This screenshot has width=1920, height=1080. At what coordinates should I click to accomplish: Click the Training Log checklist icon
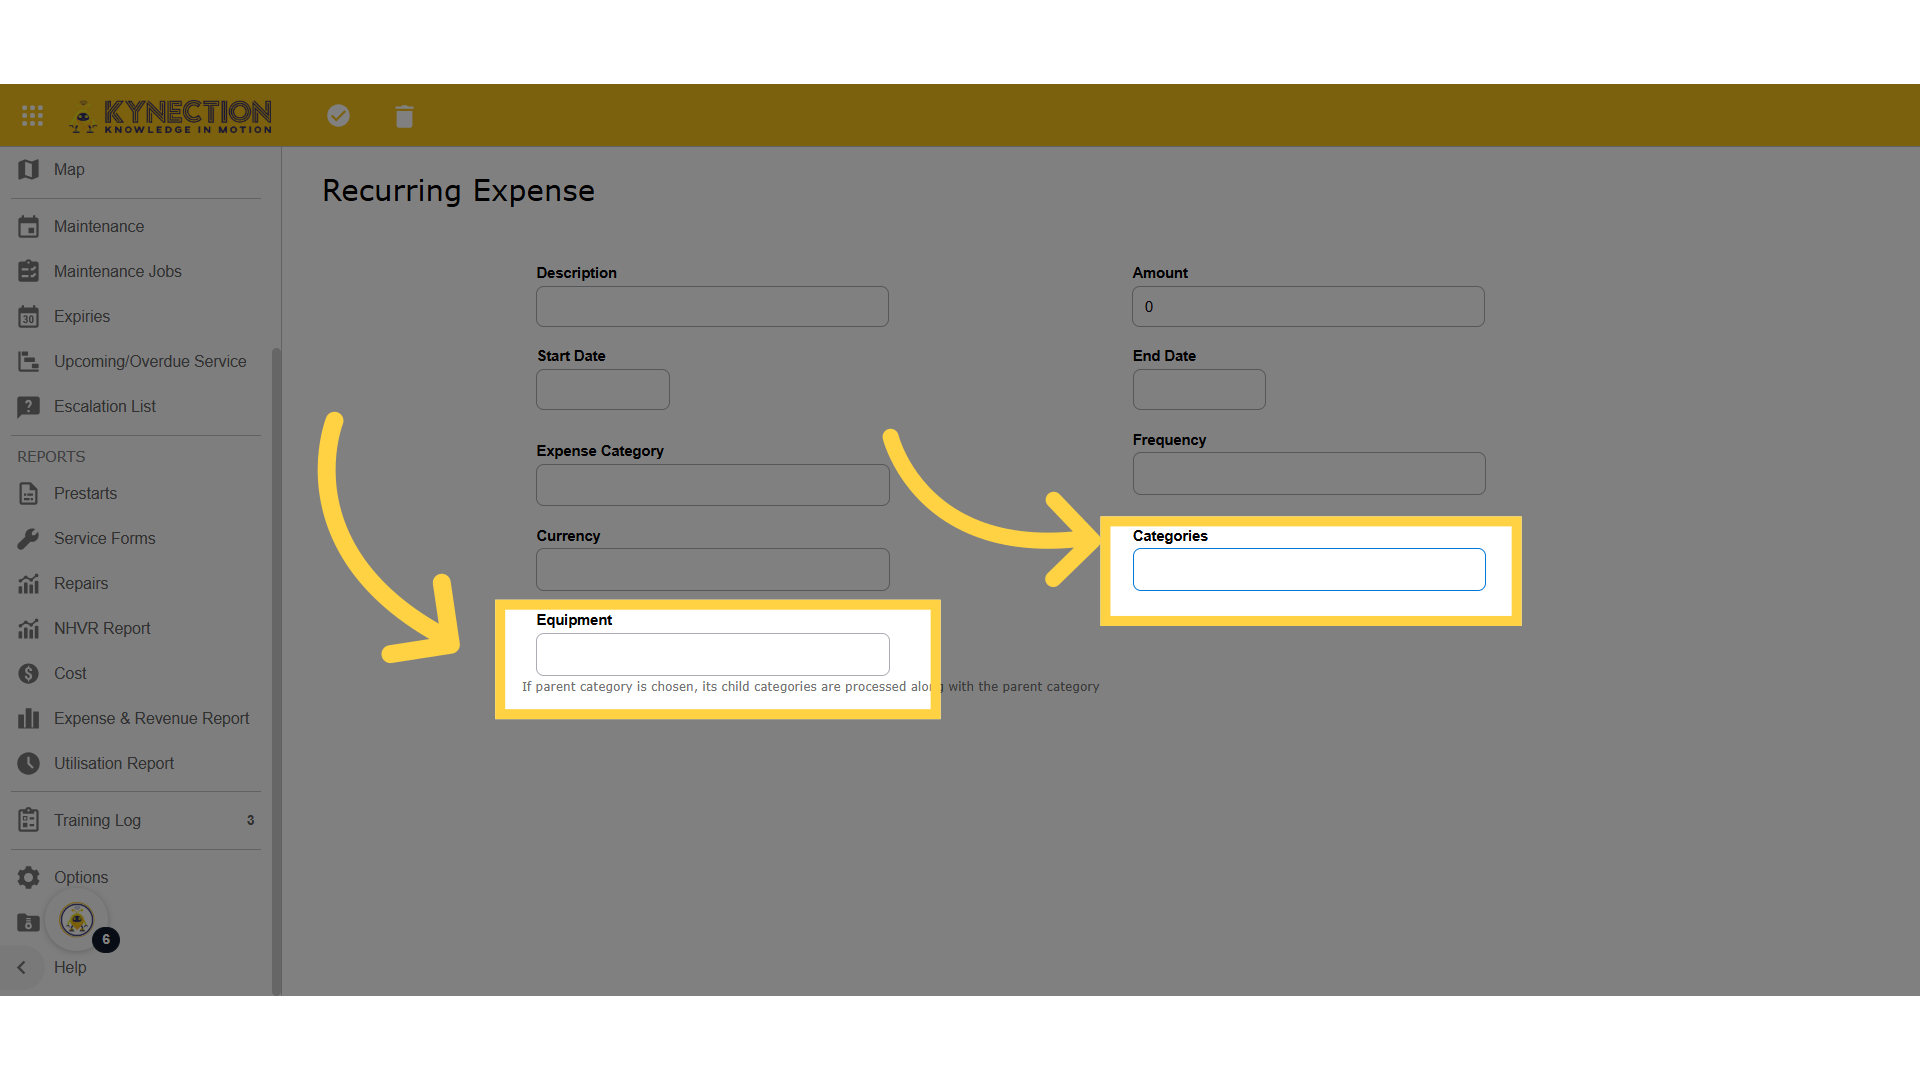point(29,821)
